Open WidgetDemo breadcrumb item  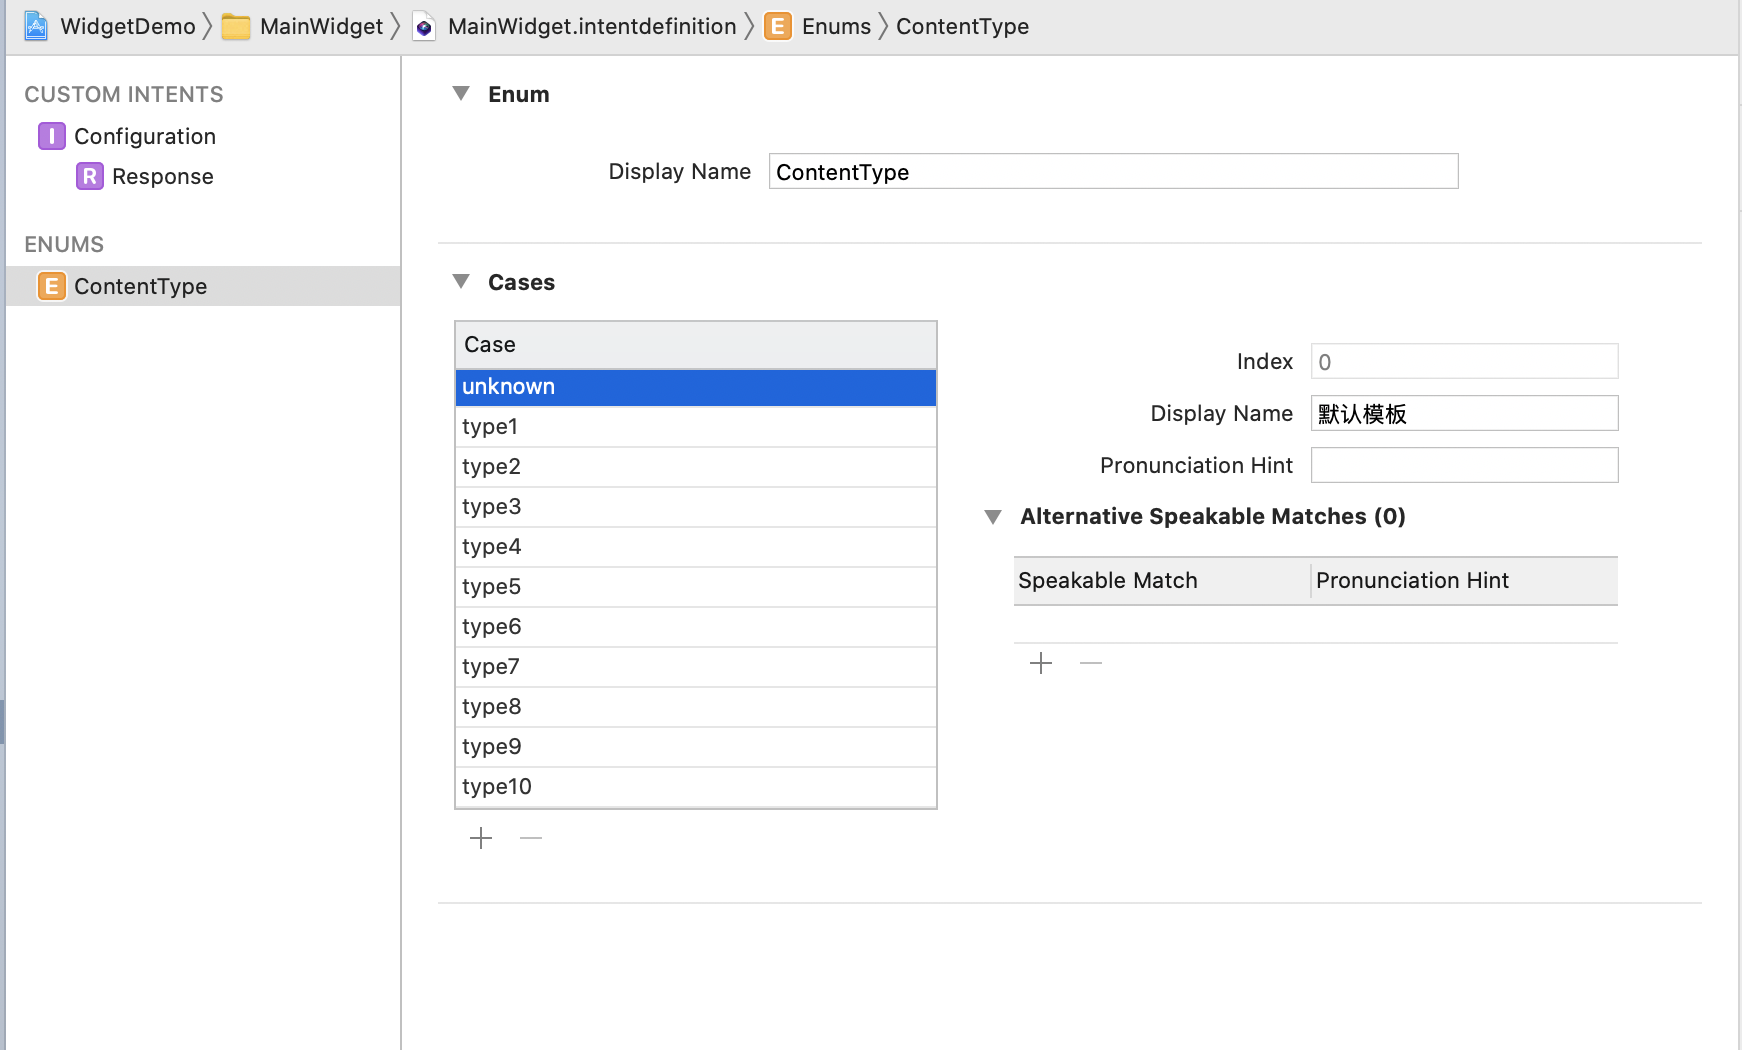pyautogui.click(x=128, y=26)
